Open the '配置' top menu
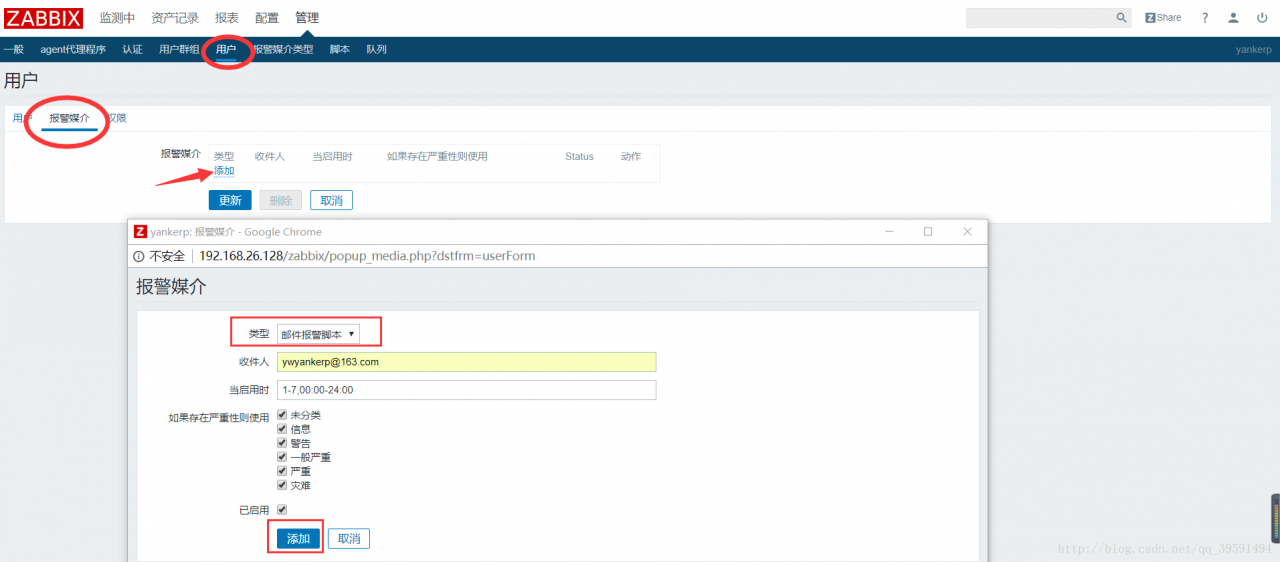The width and height of the screenshot is (1280, 562). (267, 18)
